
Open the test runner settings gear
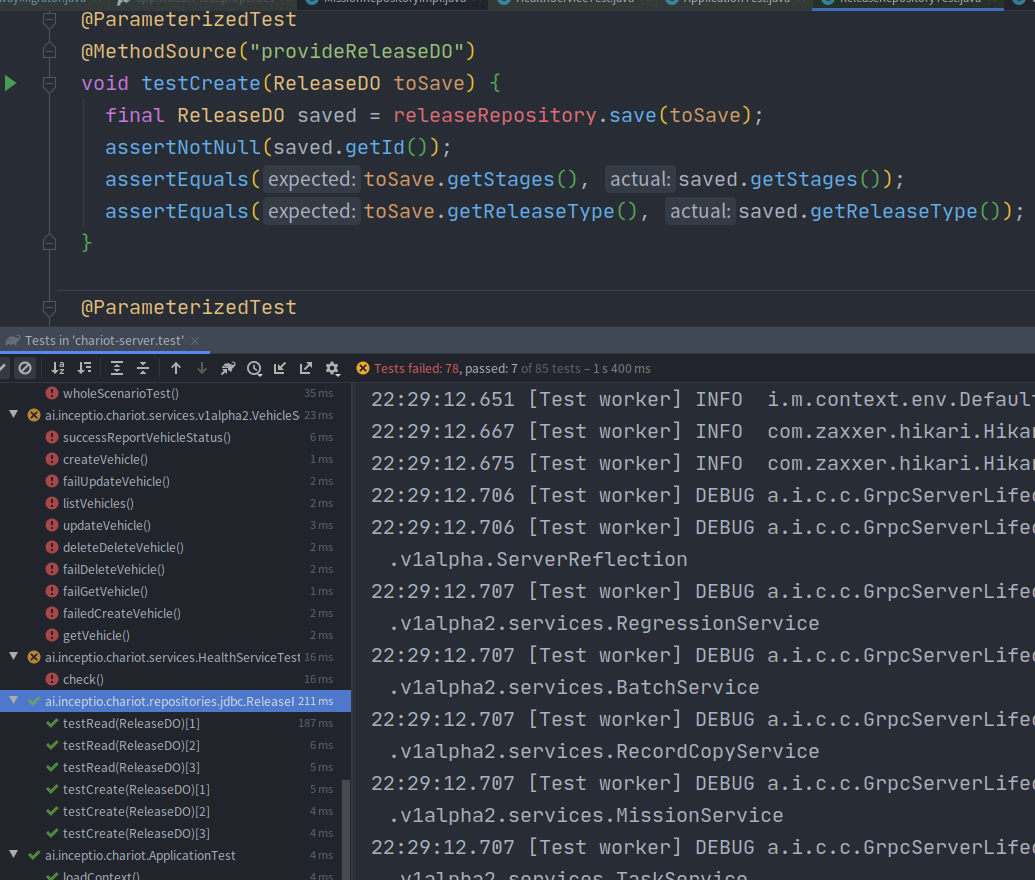(x=332, y=369)
